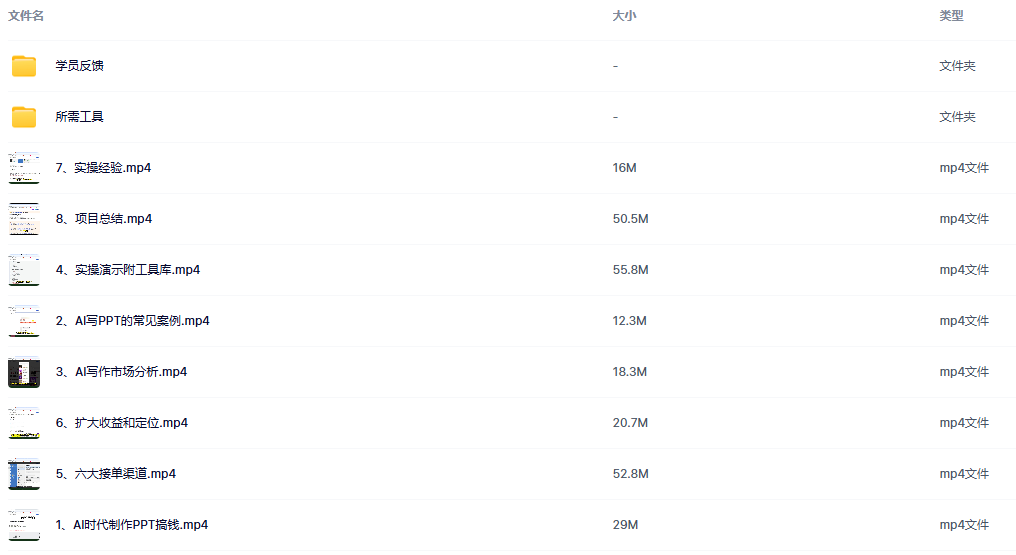
Task: Click thumbnail of 2、AI写PPT的常见案例.mp4
Action: 24,321
